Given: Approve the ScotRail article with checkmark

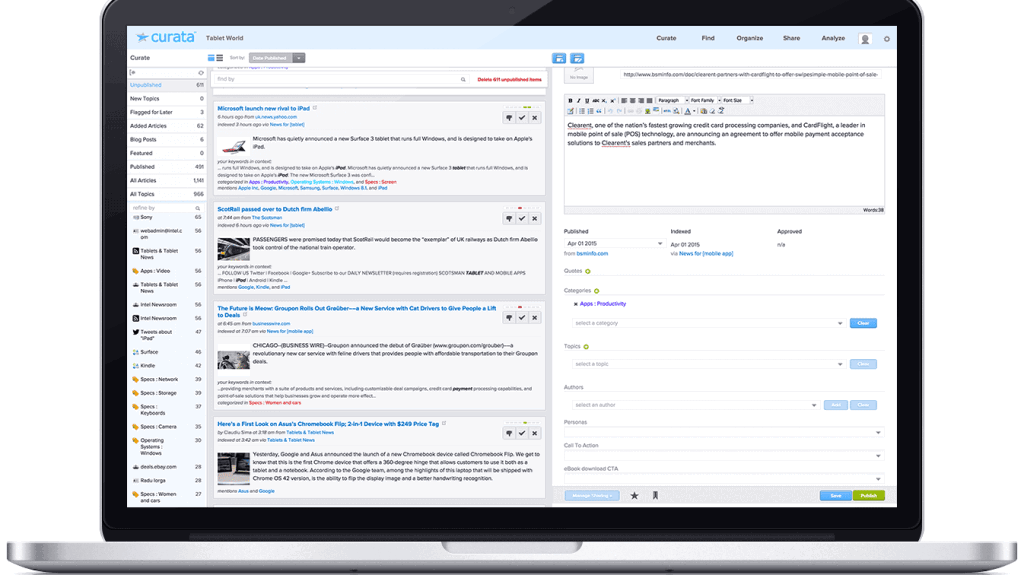Looking at the screenshot, I should 522,218.
